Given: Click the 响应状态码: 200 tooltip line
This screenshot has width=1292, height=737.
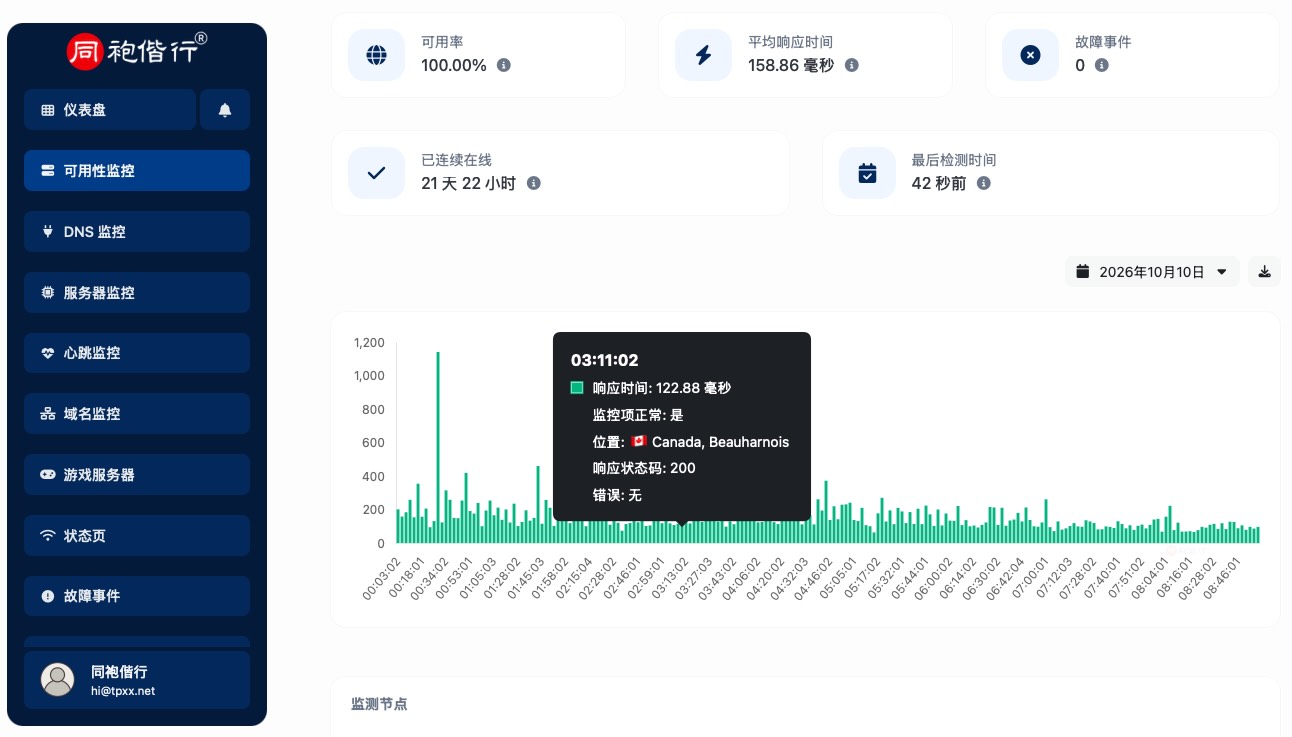Looking at the screenshot, I should click(644, 468).
